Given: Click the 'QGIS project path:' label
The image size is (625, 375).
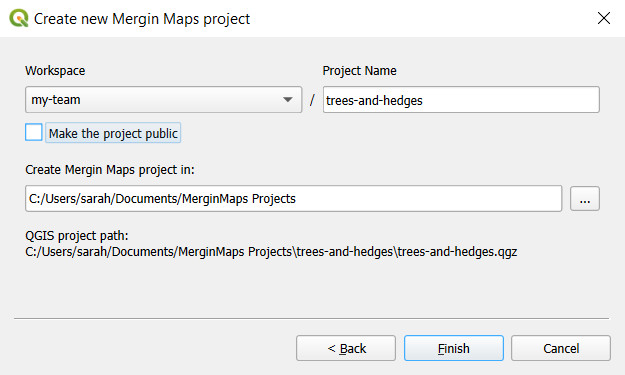Looking at the screenshot, I should (x=77, y=236).
